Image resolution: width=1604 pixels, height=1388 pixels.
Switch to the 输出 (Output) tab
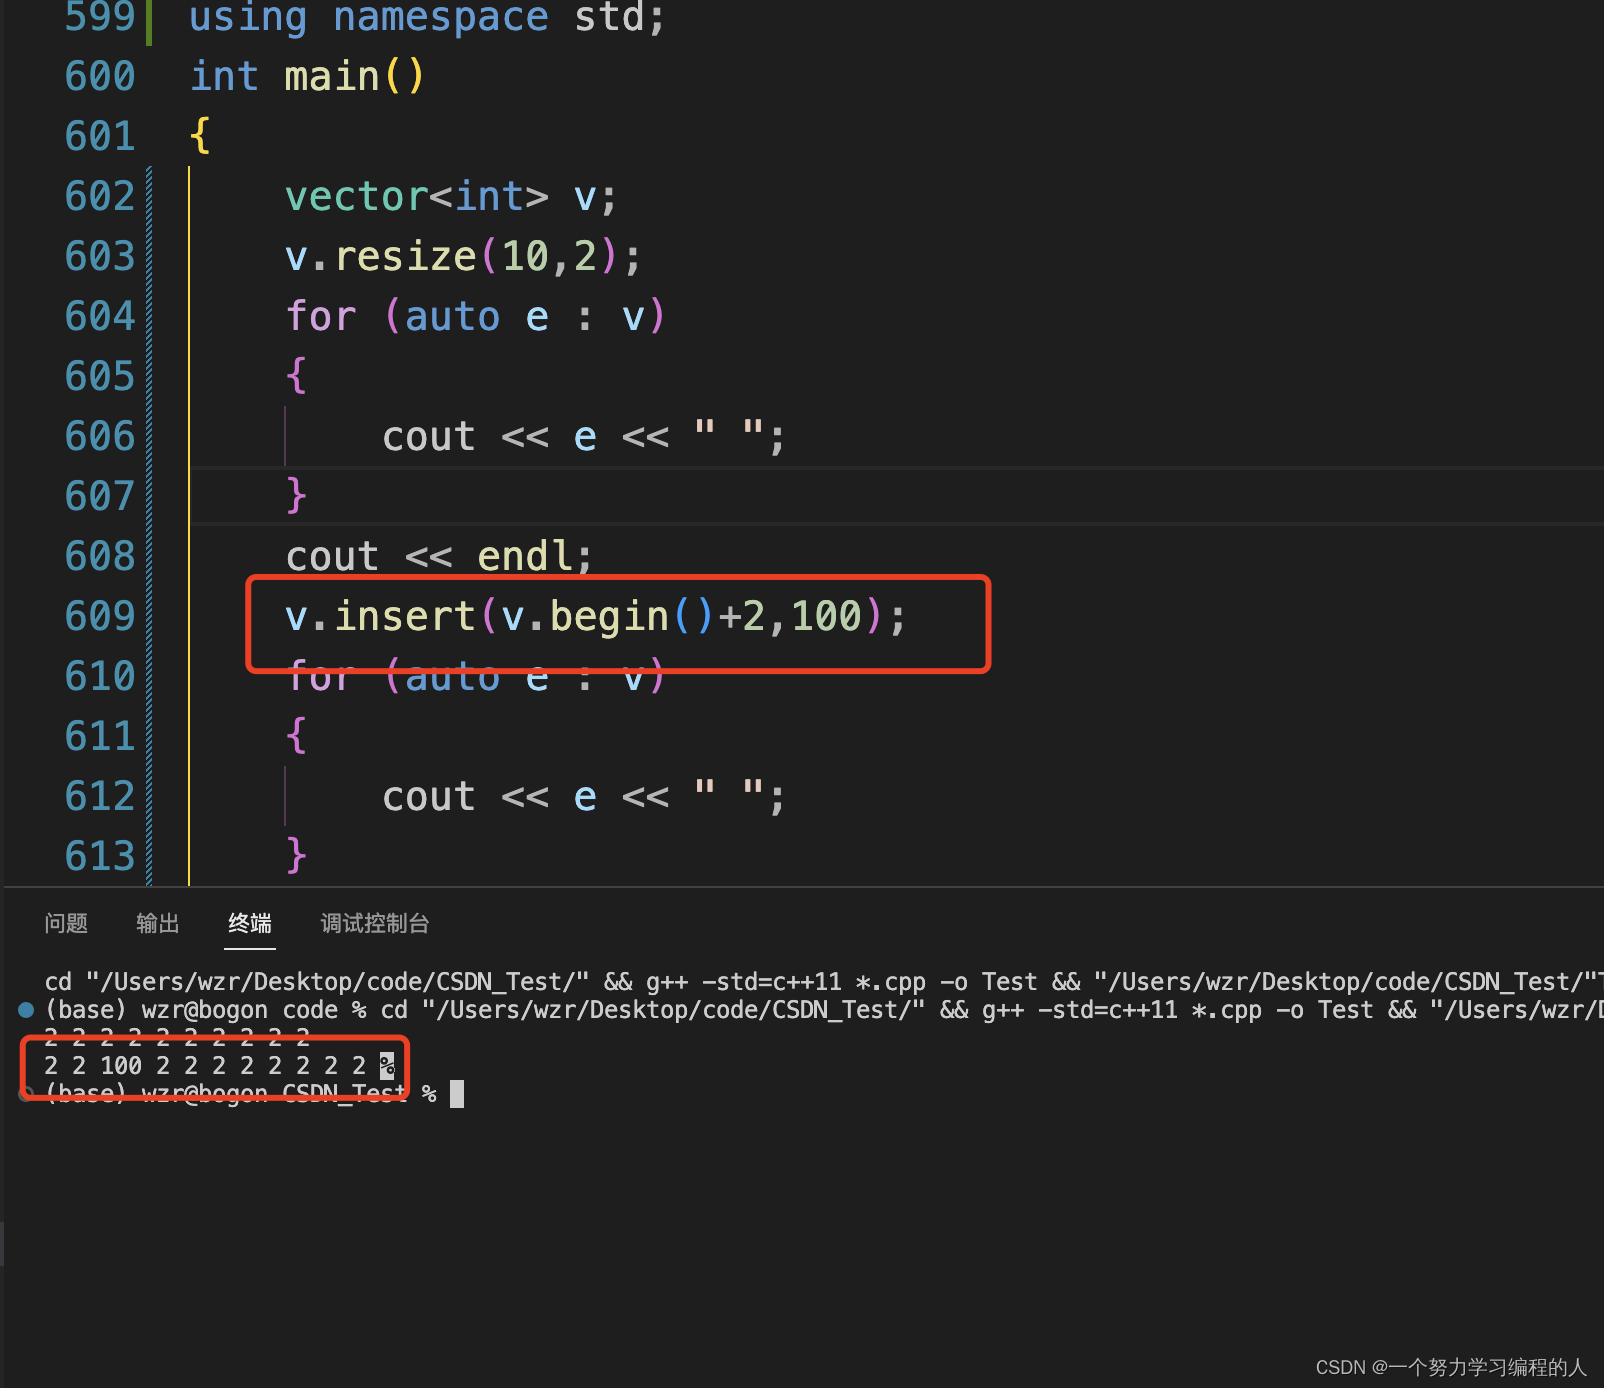158,923
